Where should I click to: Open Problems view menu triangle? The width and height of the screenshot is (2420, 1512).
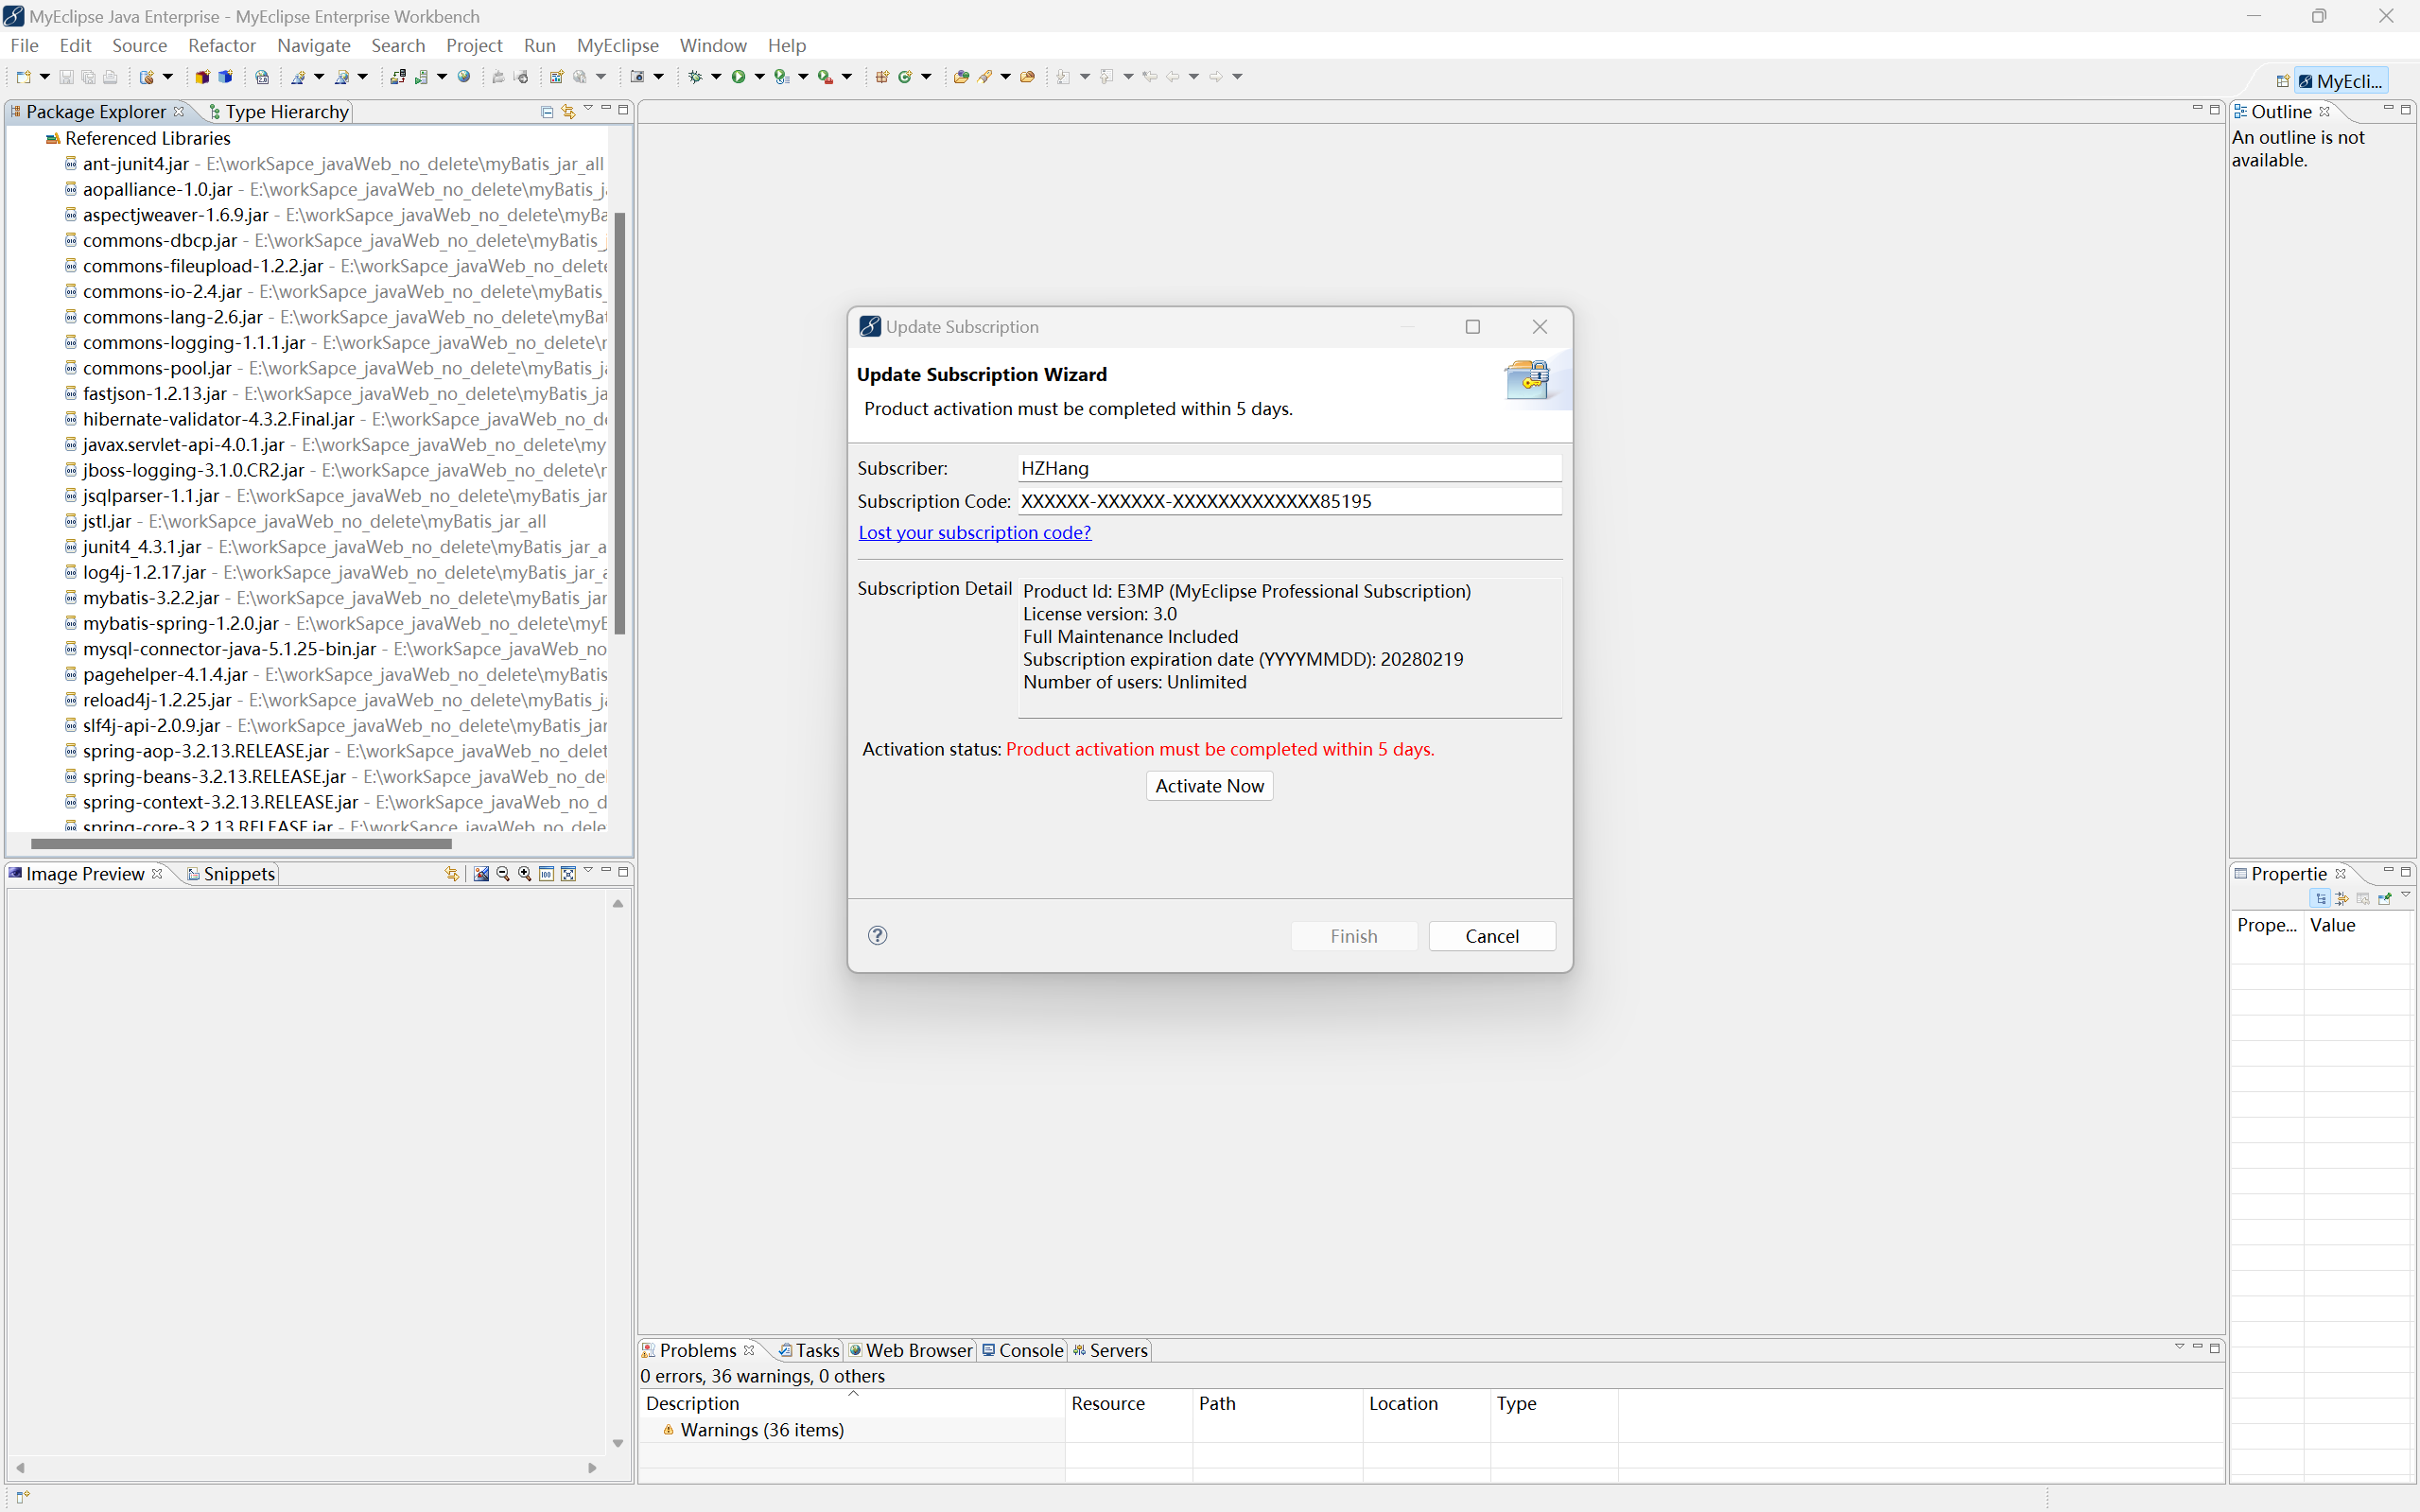click(2179, 1346)
